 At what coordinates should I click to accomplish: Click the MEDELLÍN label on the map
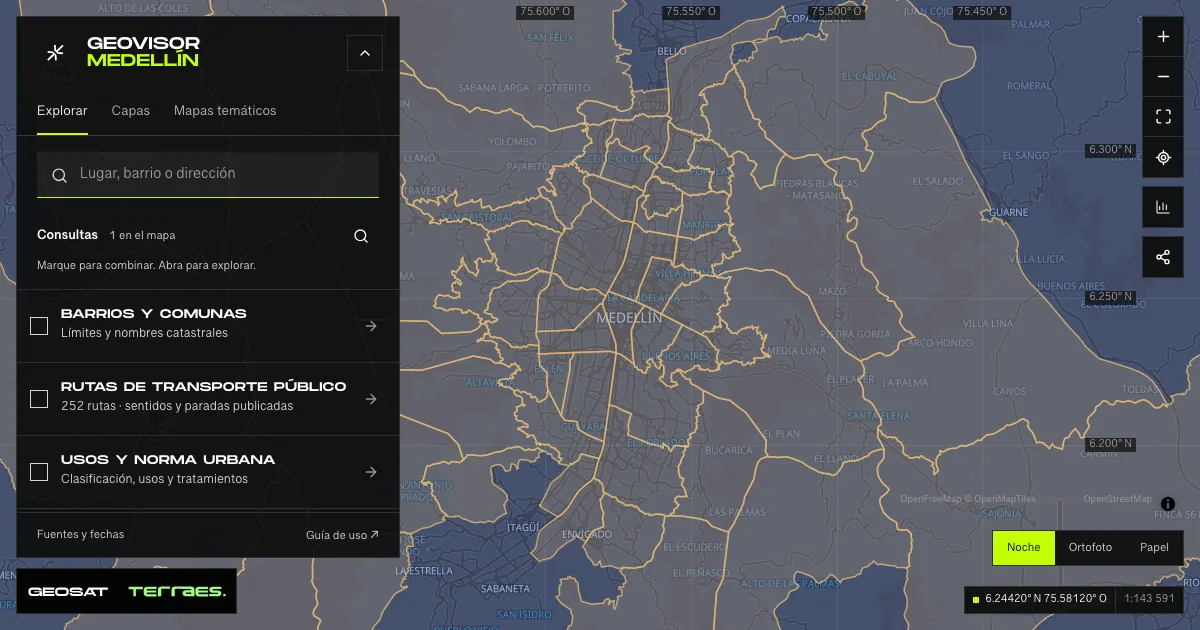tap(628, 318)
